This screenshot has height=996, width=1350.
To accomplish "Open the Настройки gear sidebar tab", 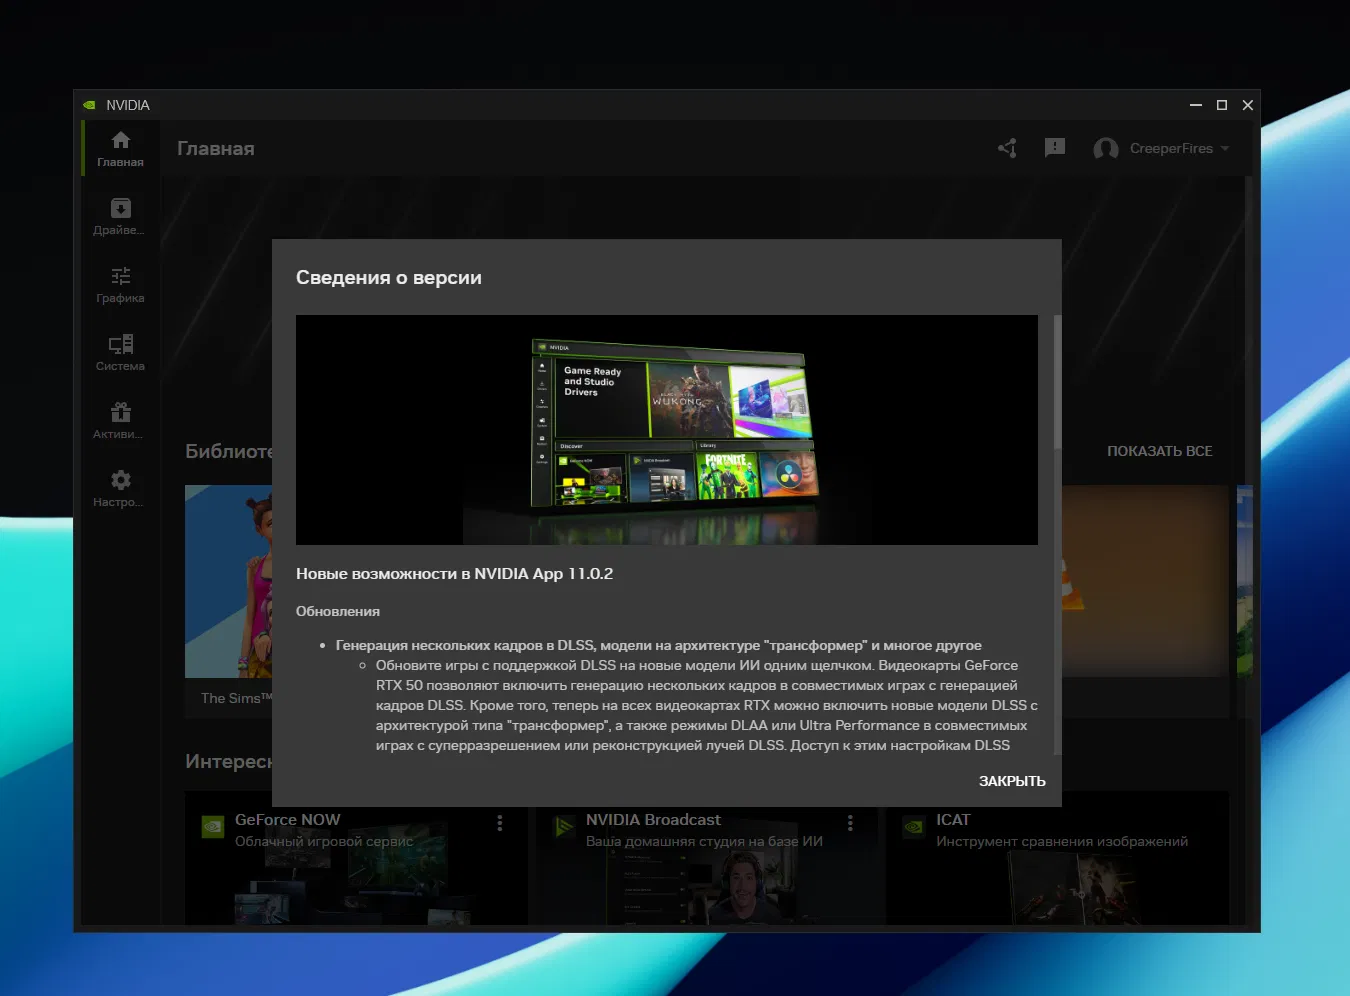I will tap(120, 489).
